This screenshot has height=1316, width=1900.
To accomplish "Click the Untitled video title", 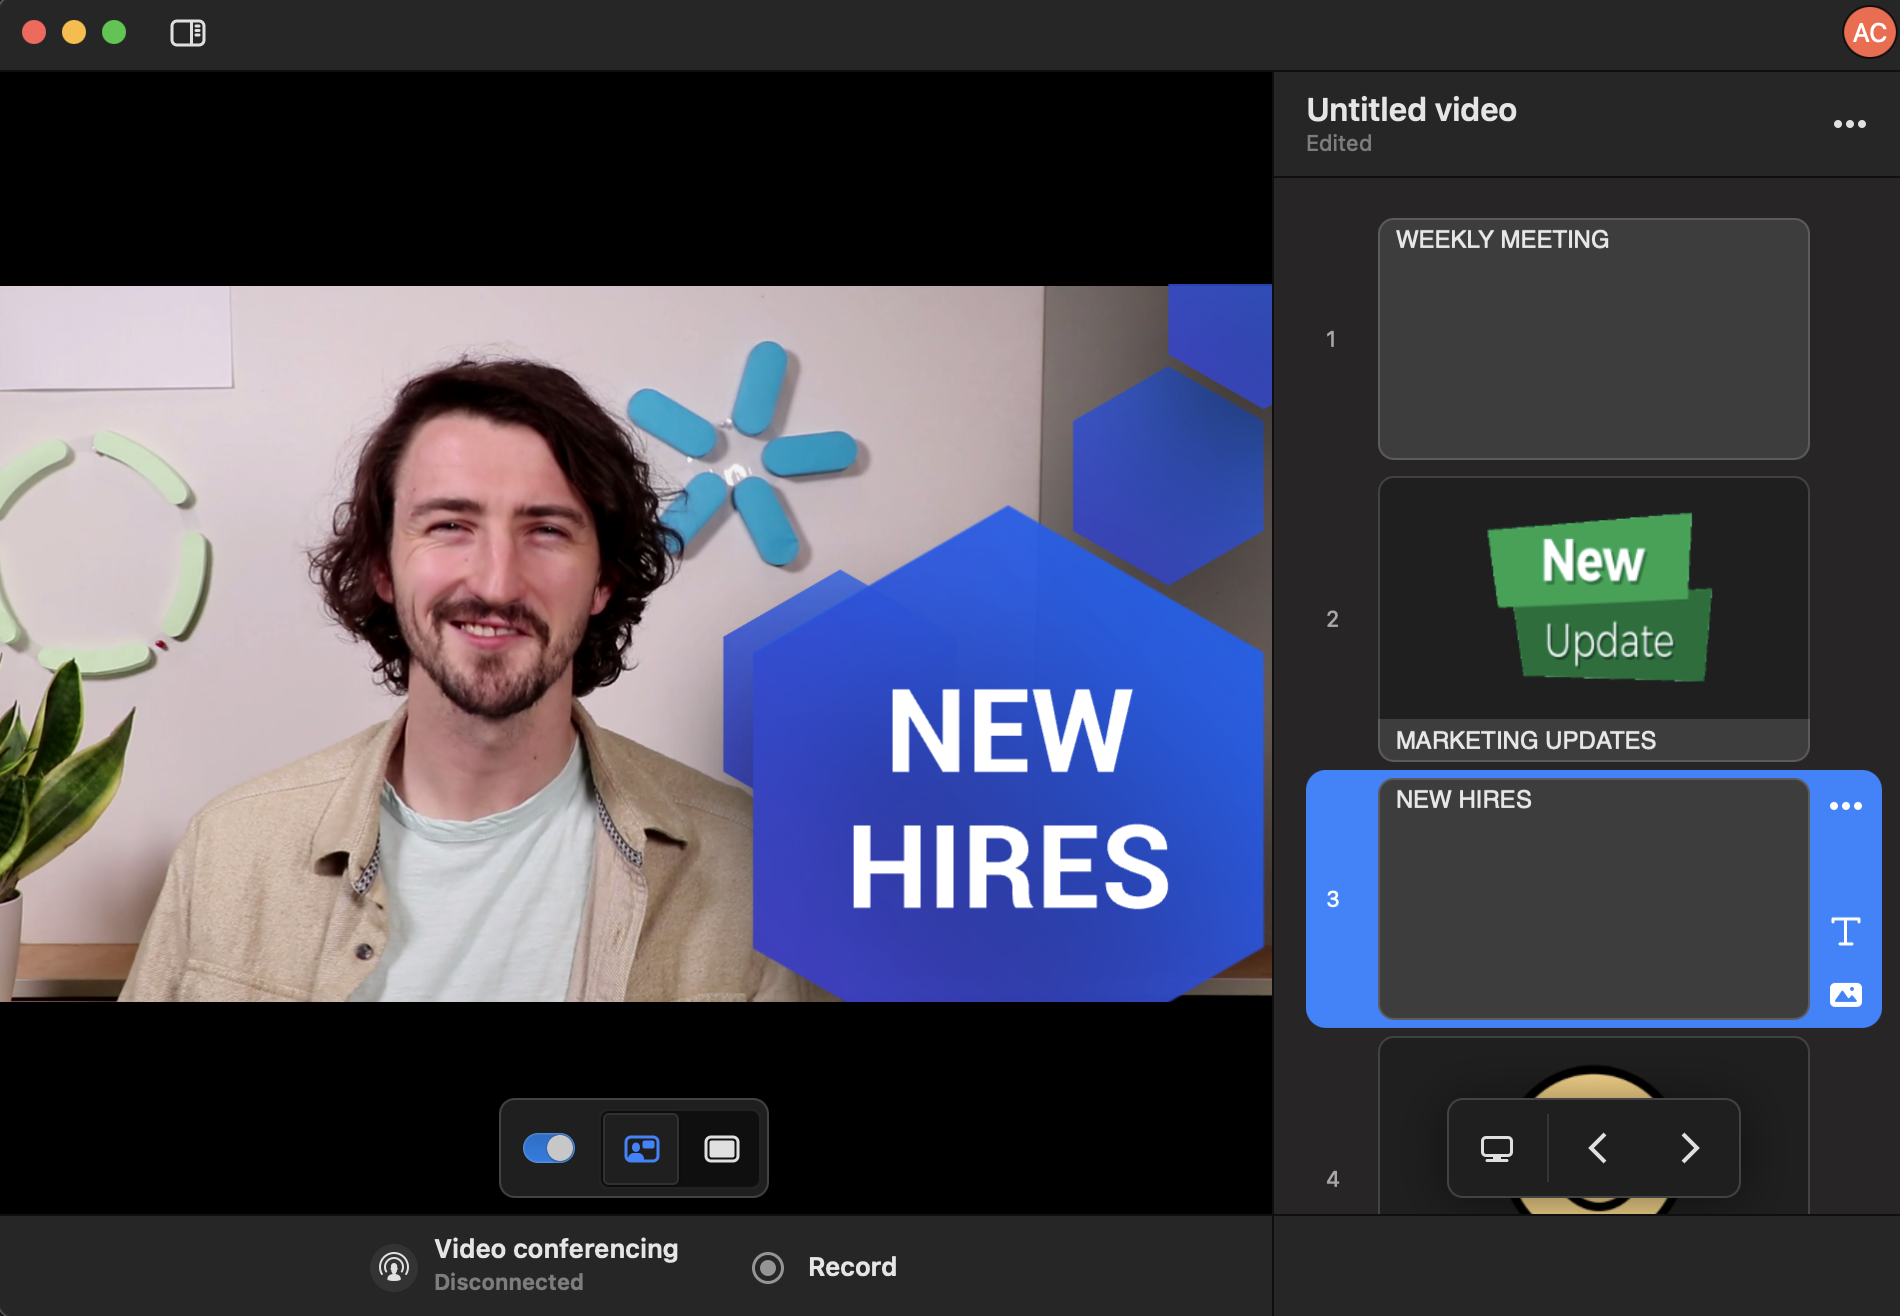I will [x=1411, y=110].
